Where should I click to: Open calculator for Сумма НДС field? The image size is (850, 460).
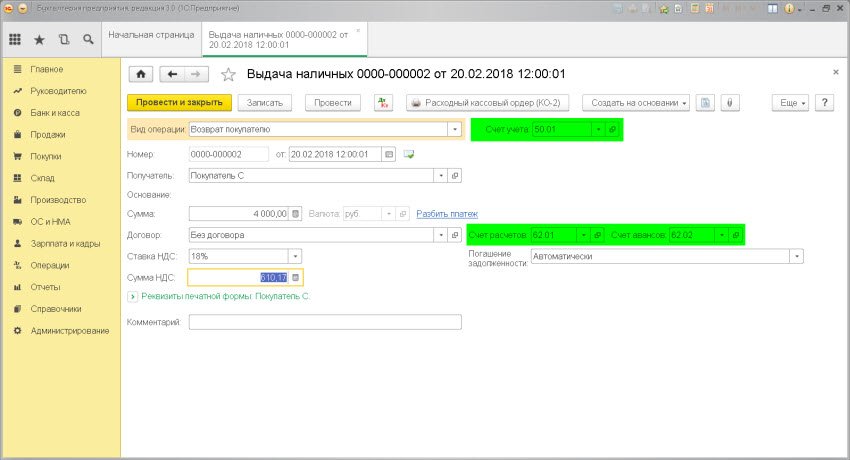295,278
